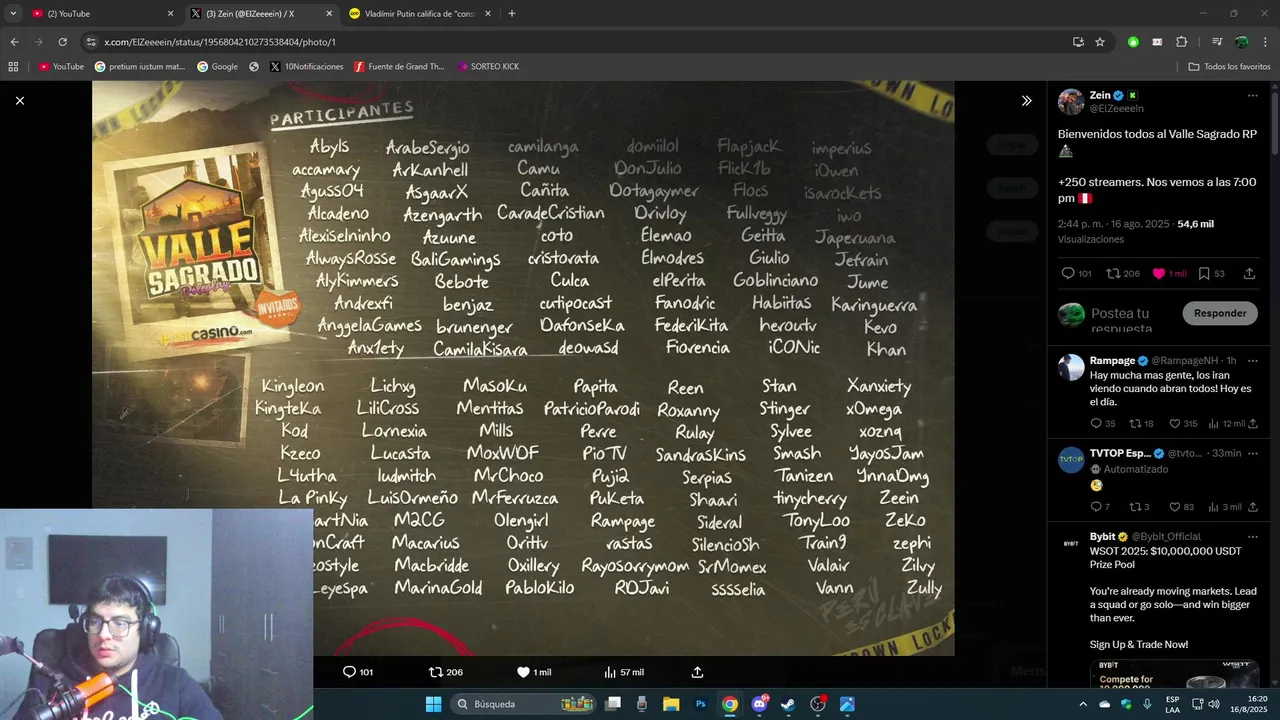1280x720 pixels.
Task: Repost the TVTOP reply showing 3
Action: pos(1135,507)
